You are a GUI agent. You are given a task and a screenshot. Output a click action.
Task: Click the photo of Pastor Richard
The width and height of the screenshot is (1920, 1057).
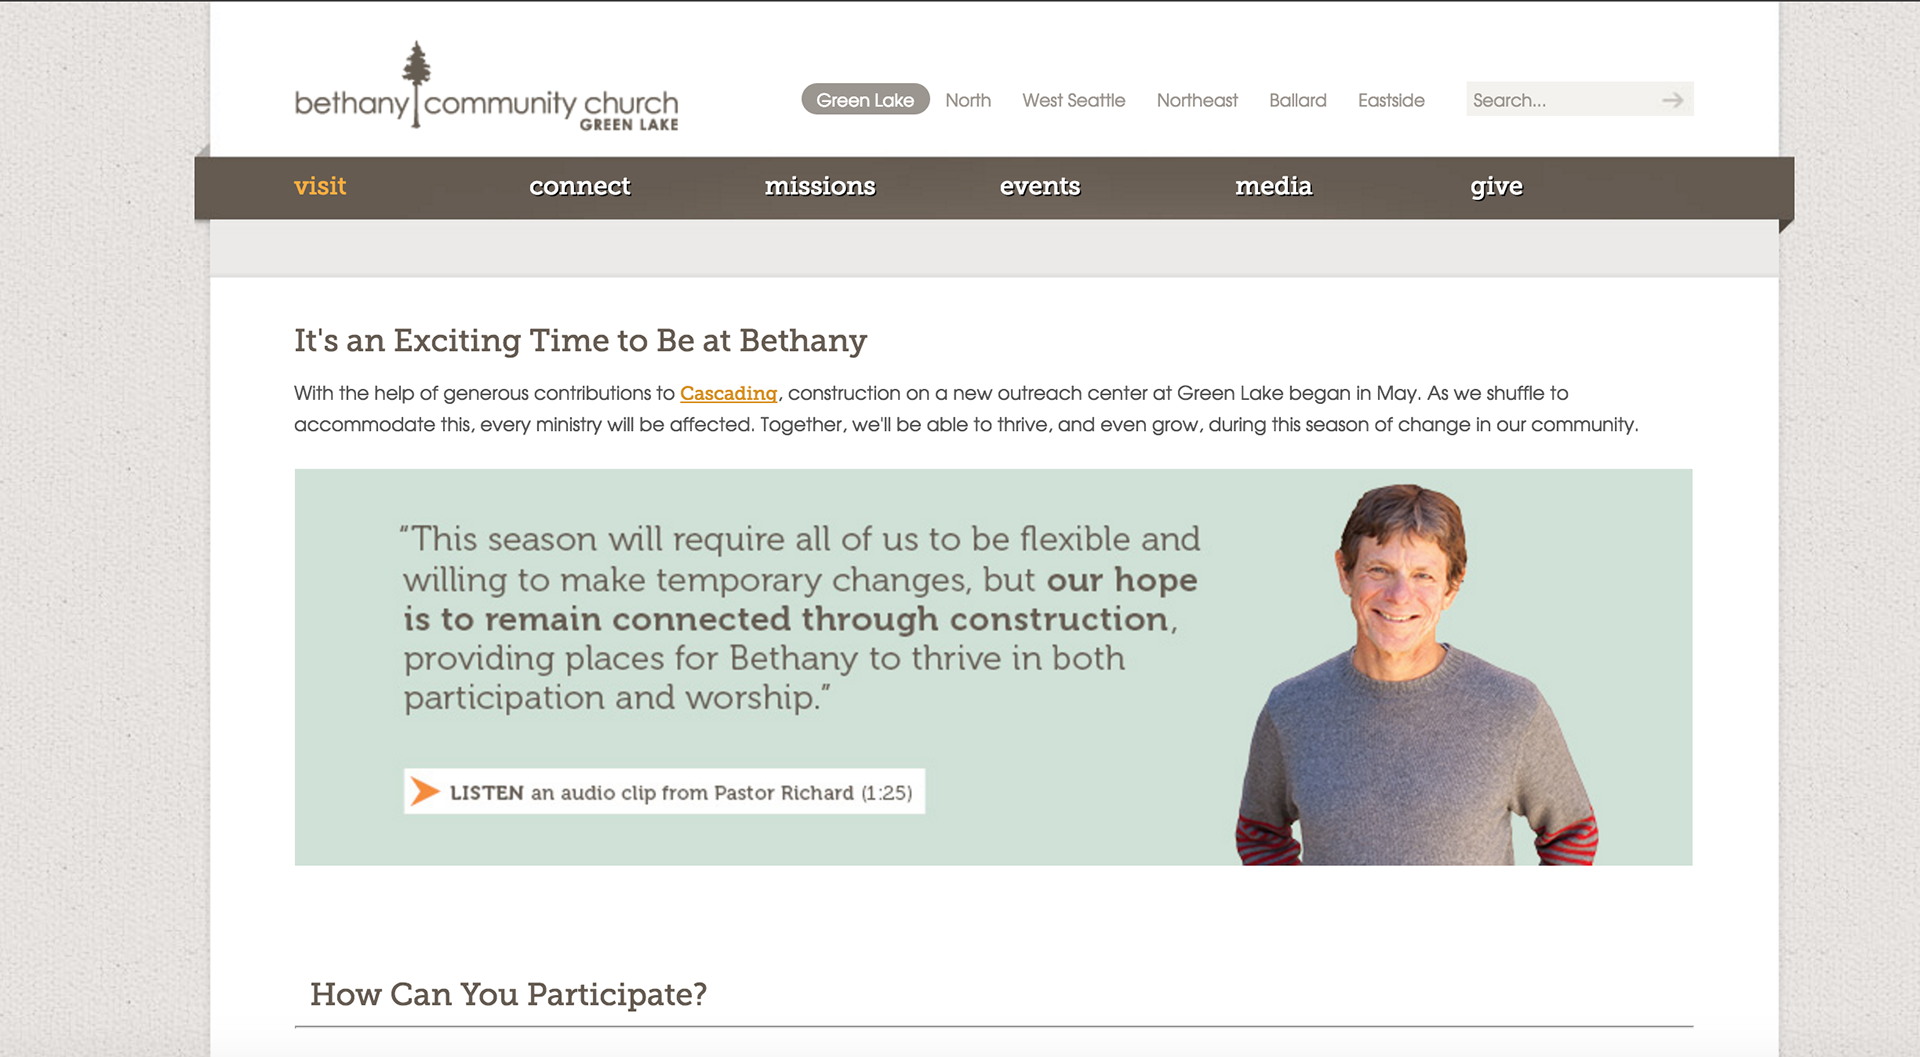[x=1416, y=675]
